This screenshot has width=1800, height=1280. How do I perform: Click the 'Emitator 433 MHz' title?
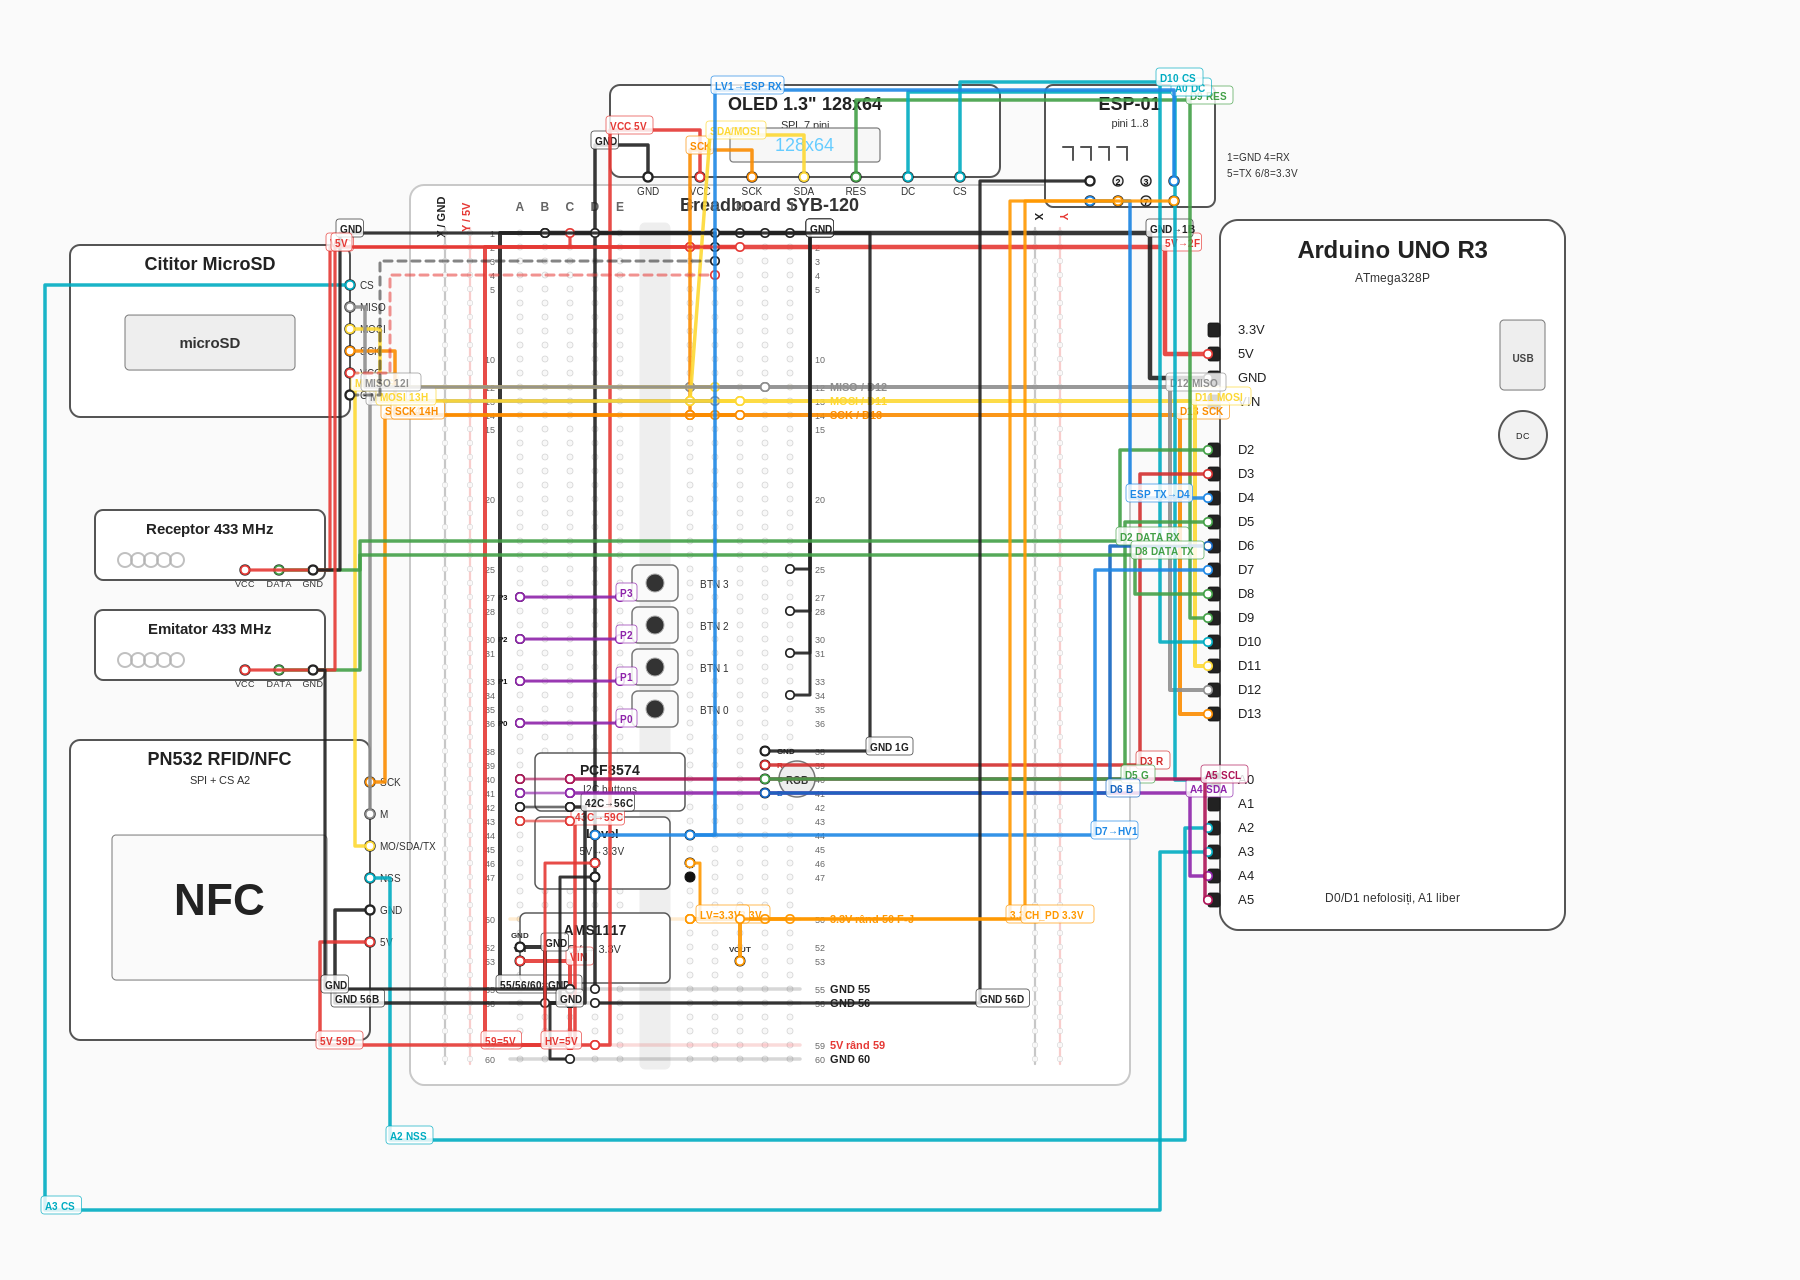210,629
